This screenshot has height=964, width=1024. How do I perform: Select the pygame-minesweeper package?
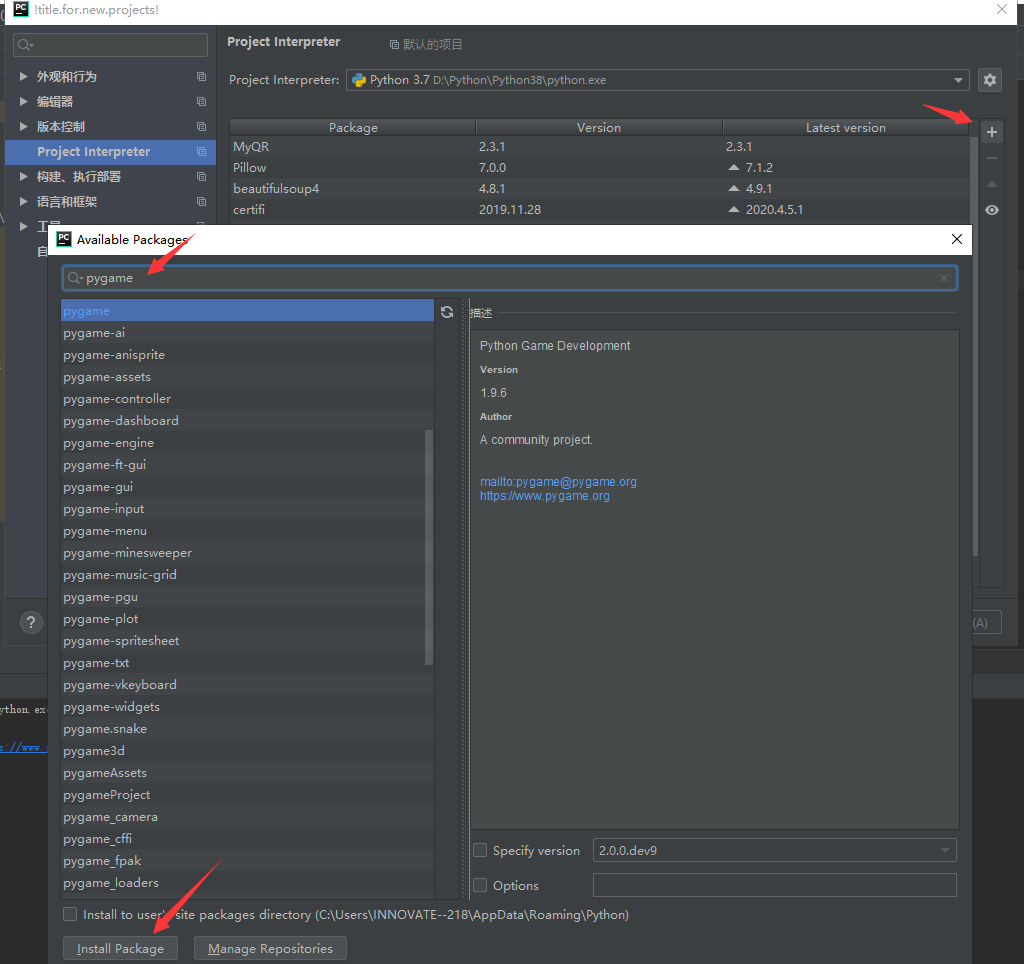click(x=243, y=553)
